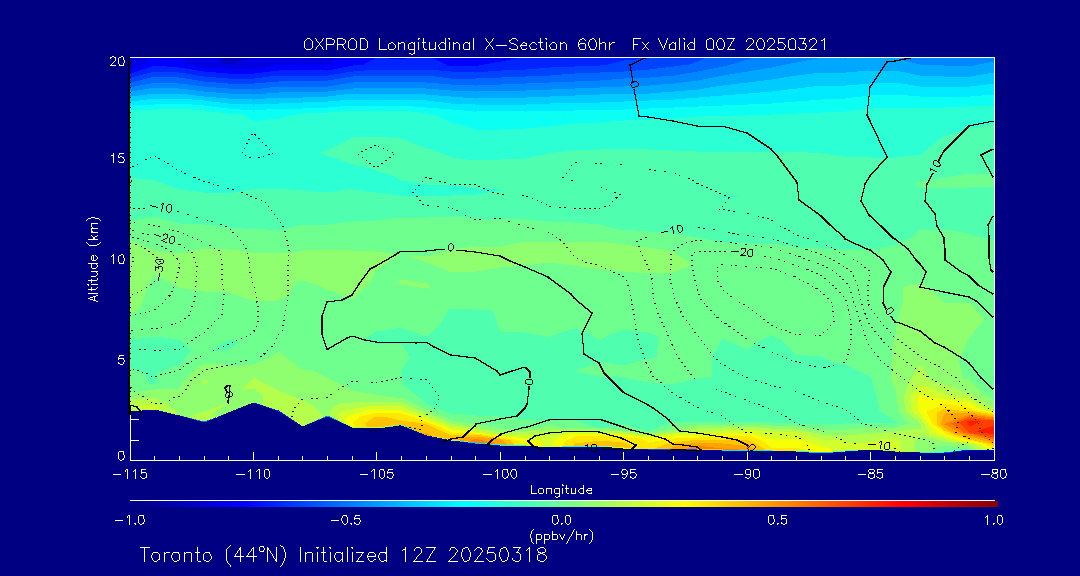
Task: Click the longitude tick label -115
Action: click(131, 475)
